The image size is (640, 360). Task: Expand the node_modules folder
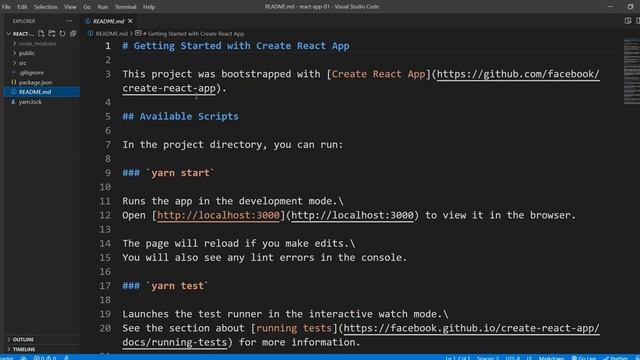point(15,43)
